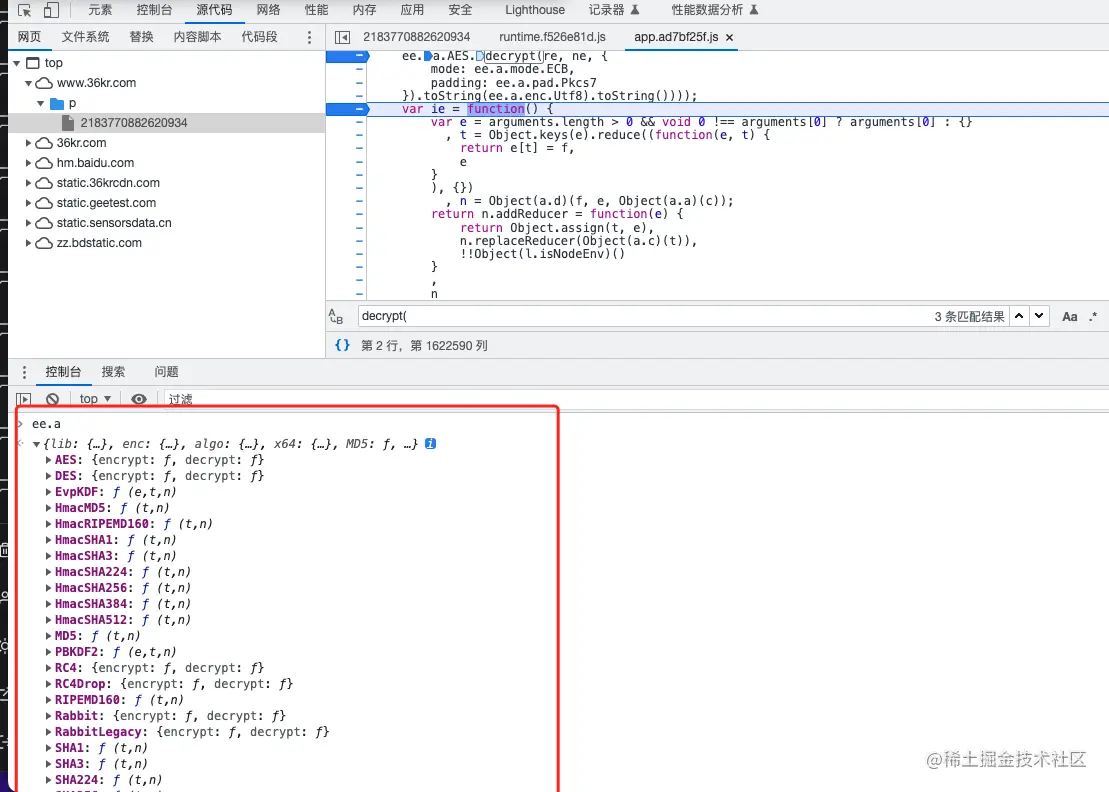The height and width of the screenshot is (792, 1109).
Task: Toggle match case Aa button
Action: pos(1069,317)
